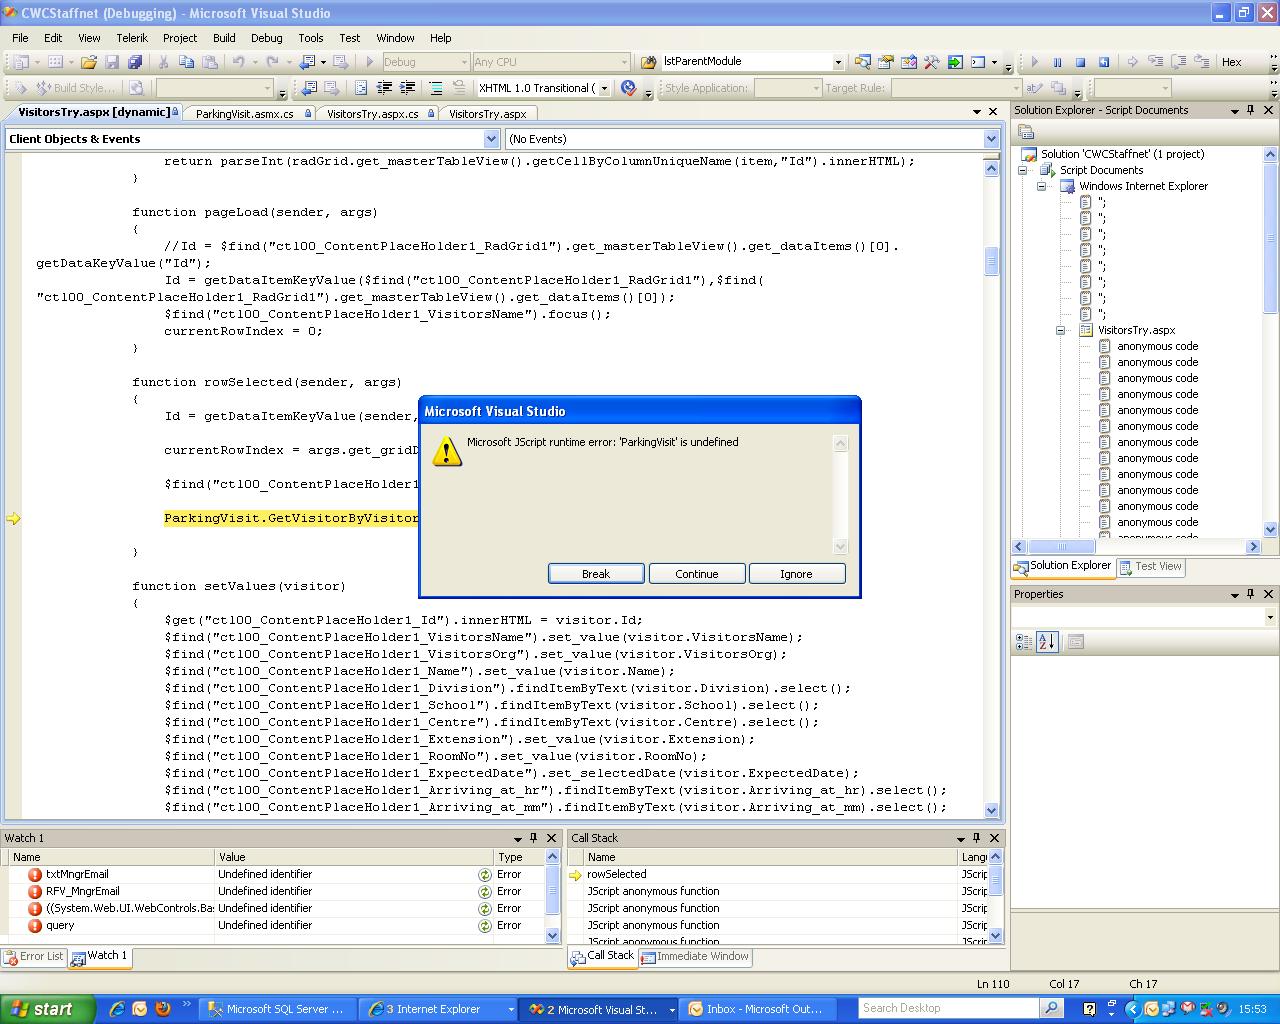The width and height of the screenshot is (1280, 1024).
Task: Click the Toolbox hammer and wrench icon
Action: pyautogui.click(x=931, y=62)
